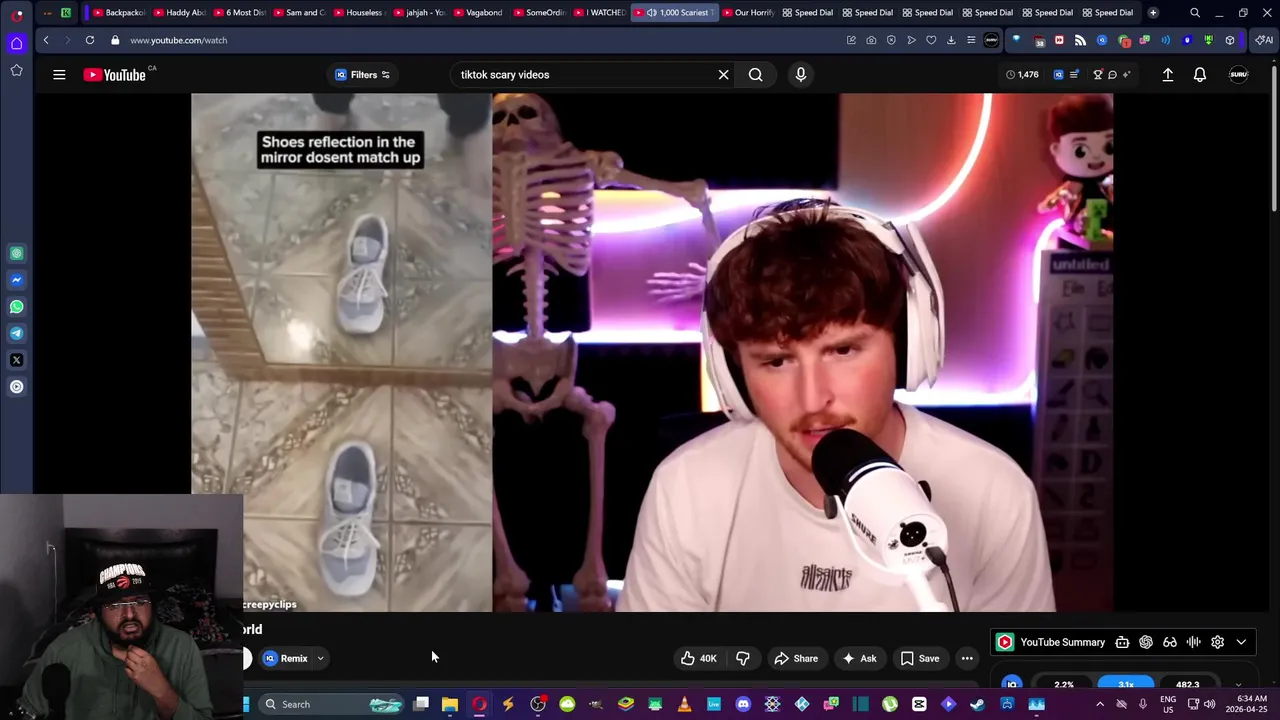The width and height of the screenshot is (1280, 720).
Task: Open the SURU account avatar menu
Action: 1239,75
